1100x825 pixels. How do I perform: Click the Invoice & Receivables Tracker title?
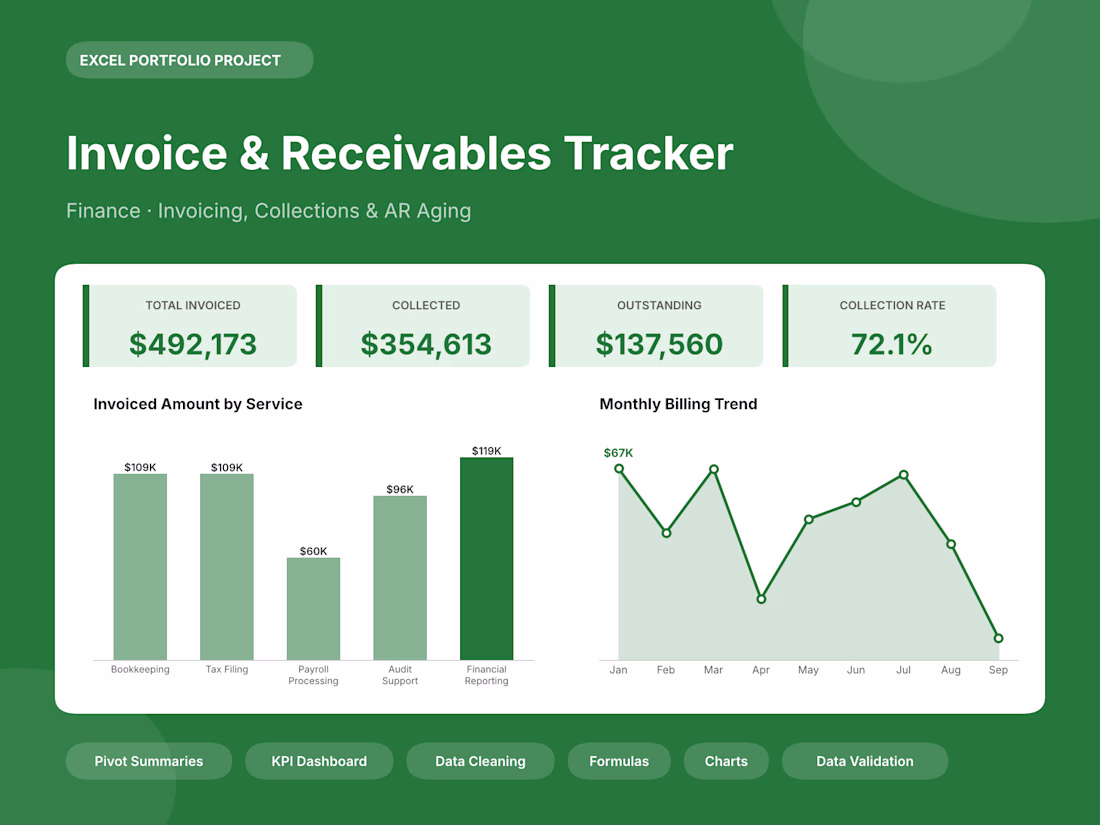click(400, 153)
